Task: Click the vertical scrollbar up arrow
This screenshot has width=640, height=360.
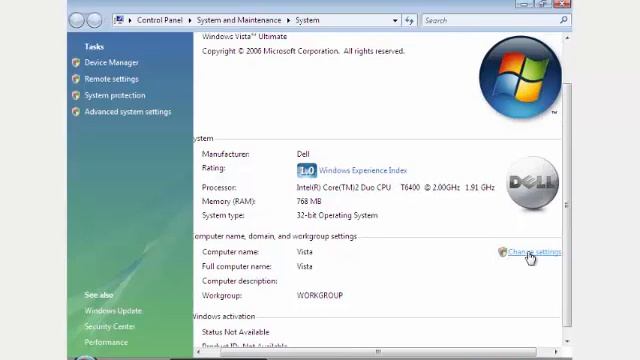Action: [x=567, y=38]
